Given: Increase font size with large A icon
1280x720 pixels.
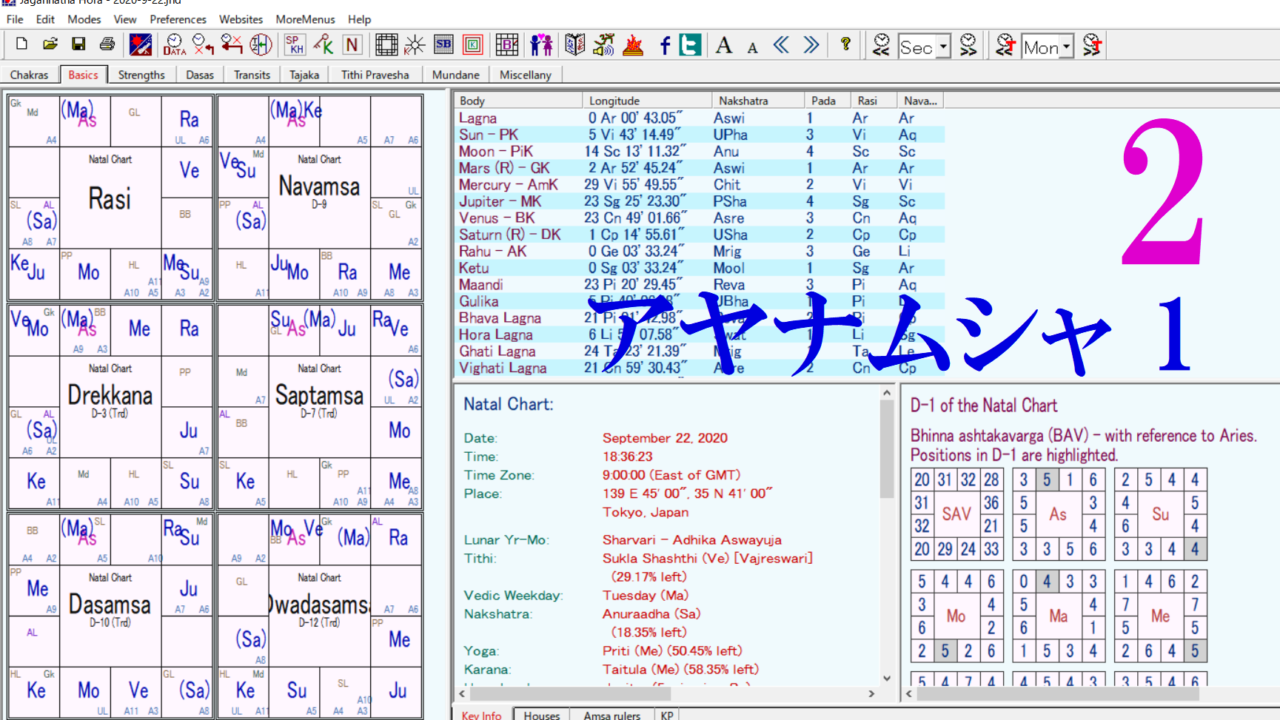Looking at the screenshot, I should (x=724, y=45).
